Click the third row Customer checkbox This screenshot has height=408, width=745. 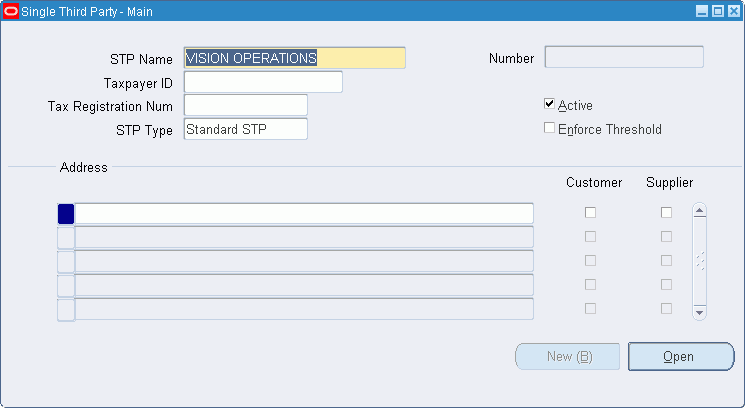click(591, 260)
